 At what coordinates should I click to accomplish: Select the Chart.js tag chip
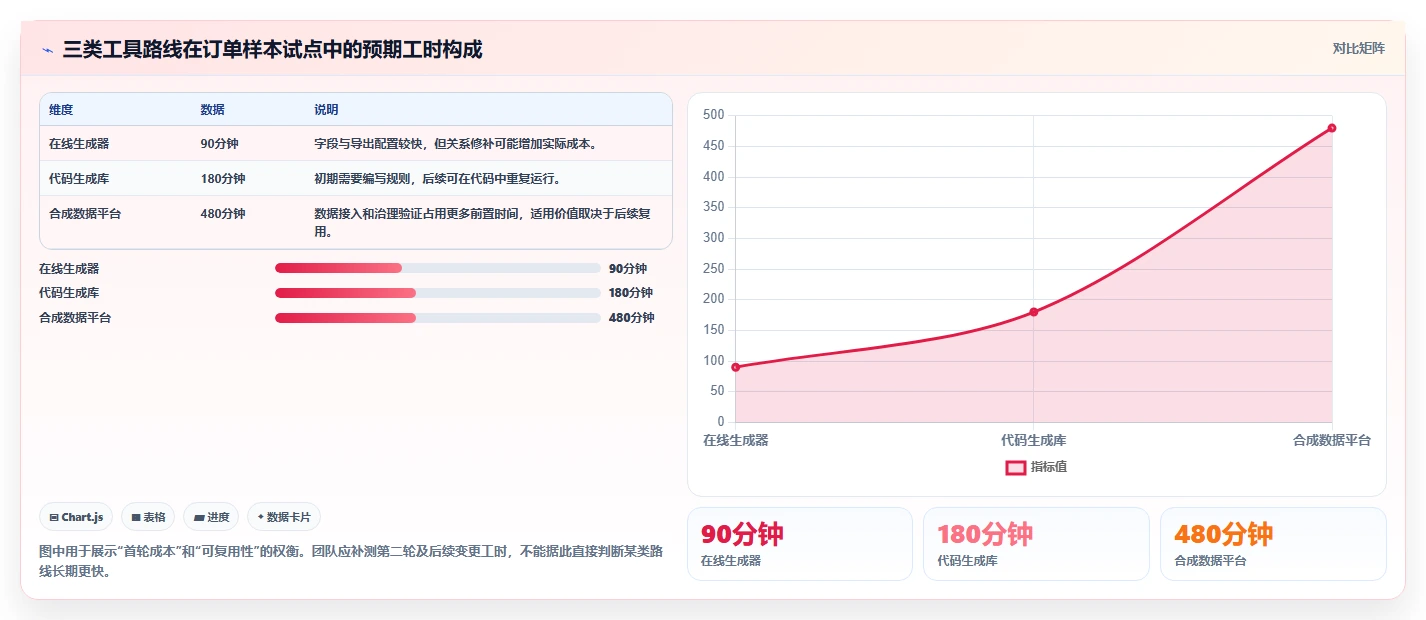(77, 517)
